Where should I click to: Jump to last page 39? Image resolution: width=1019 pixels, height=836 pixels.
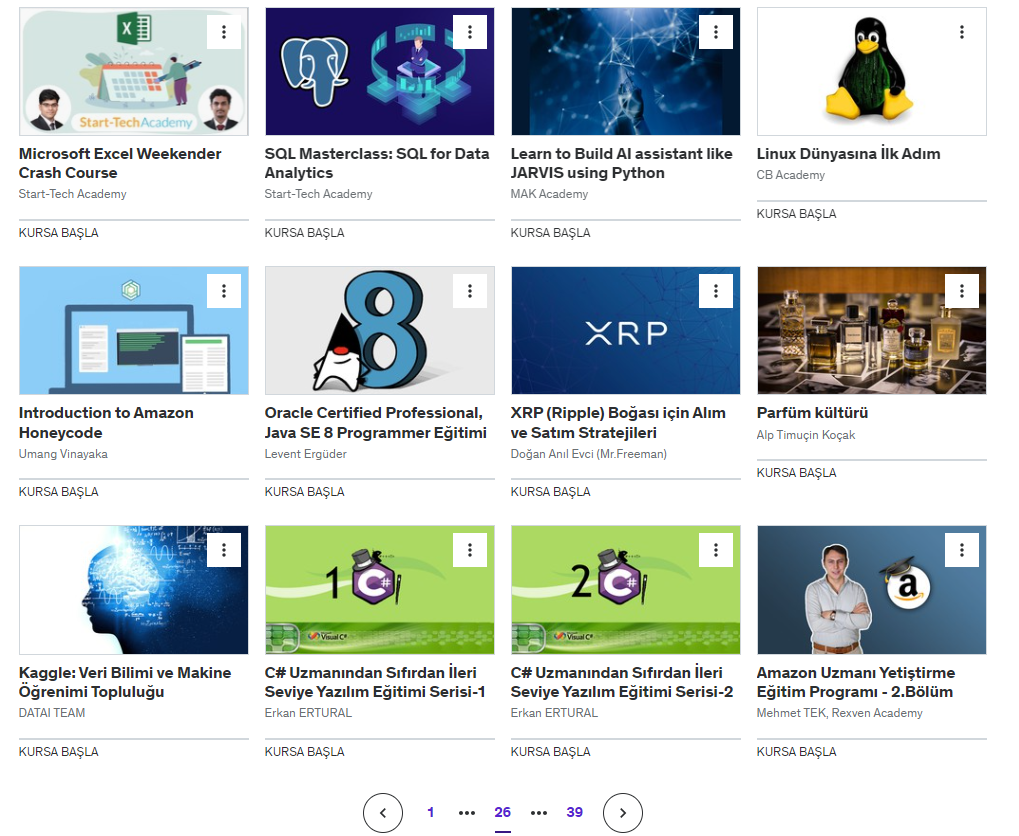point(574,812)
